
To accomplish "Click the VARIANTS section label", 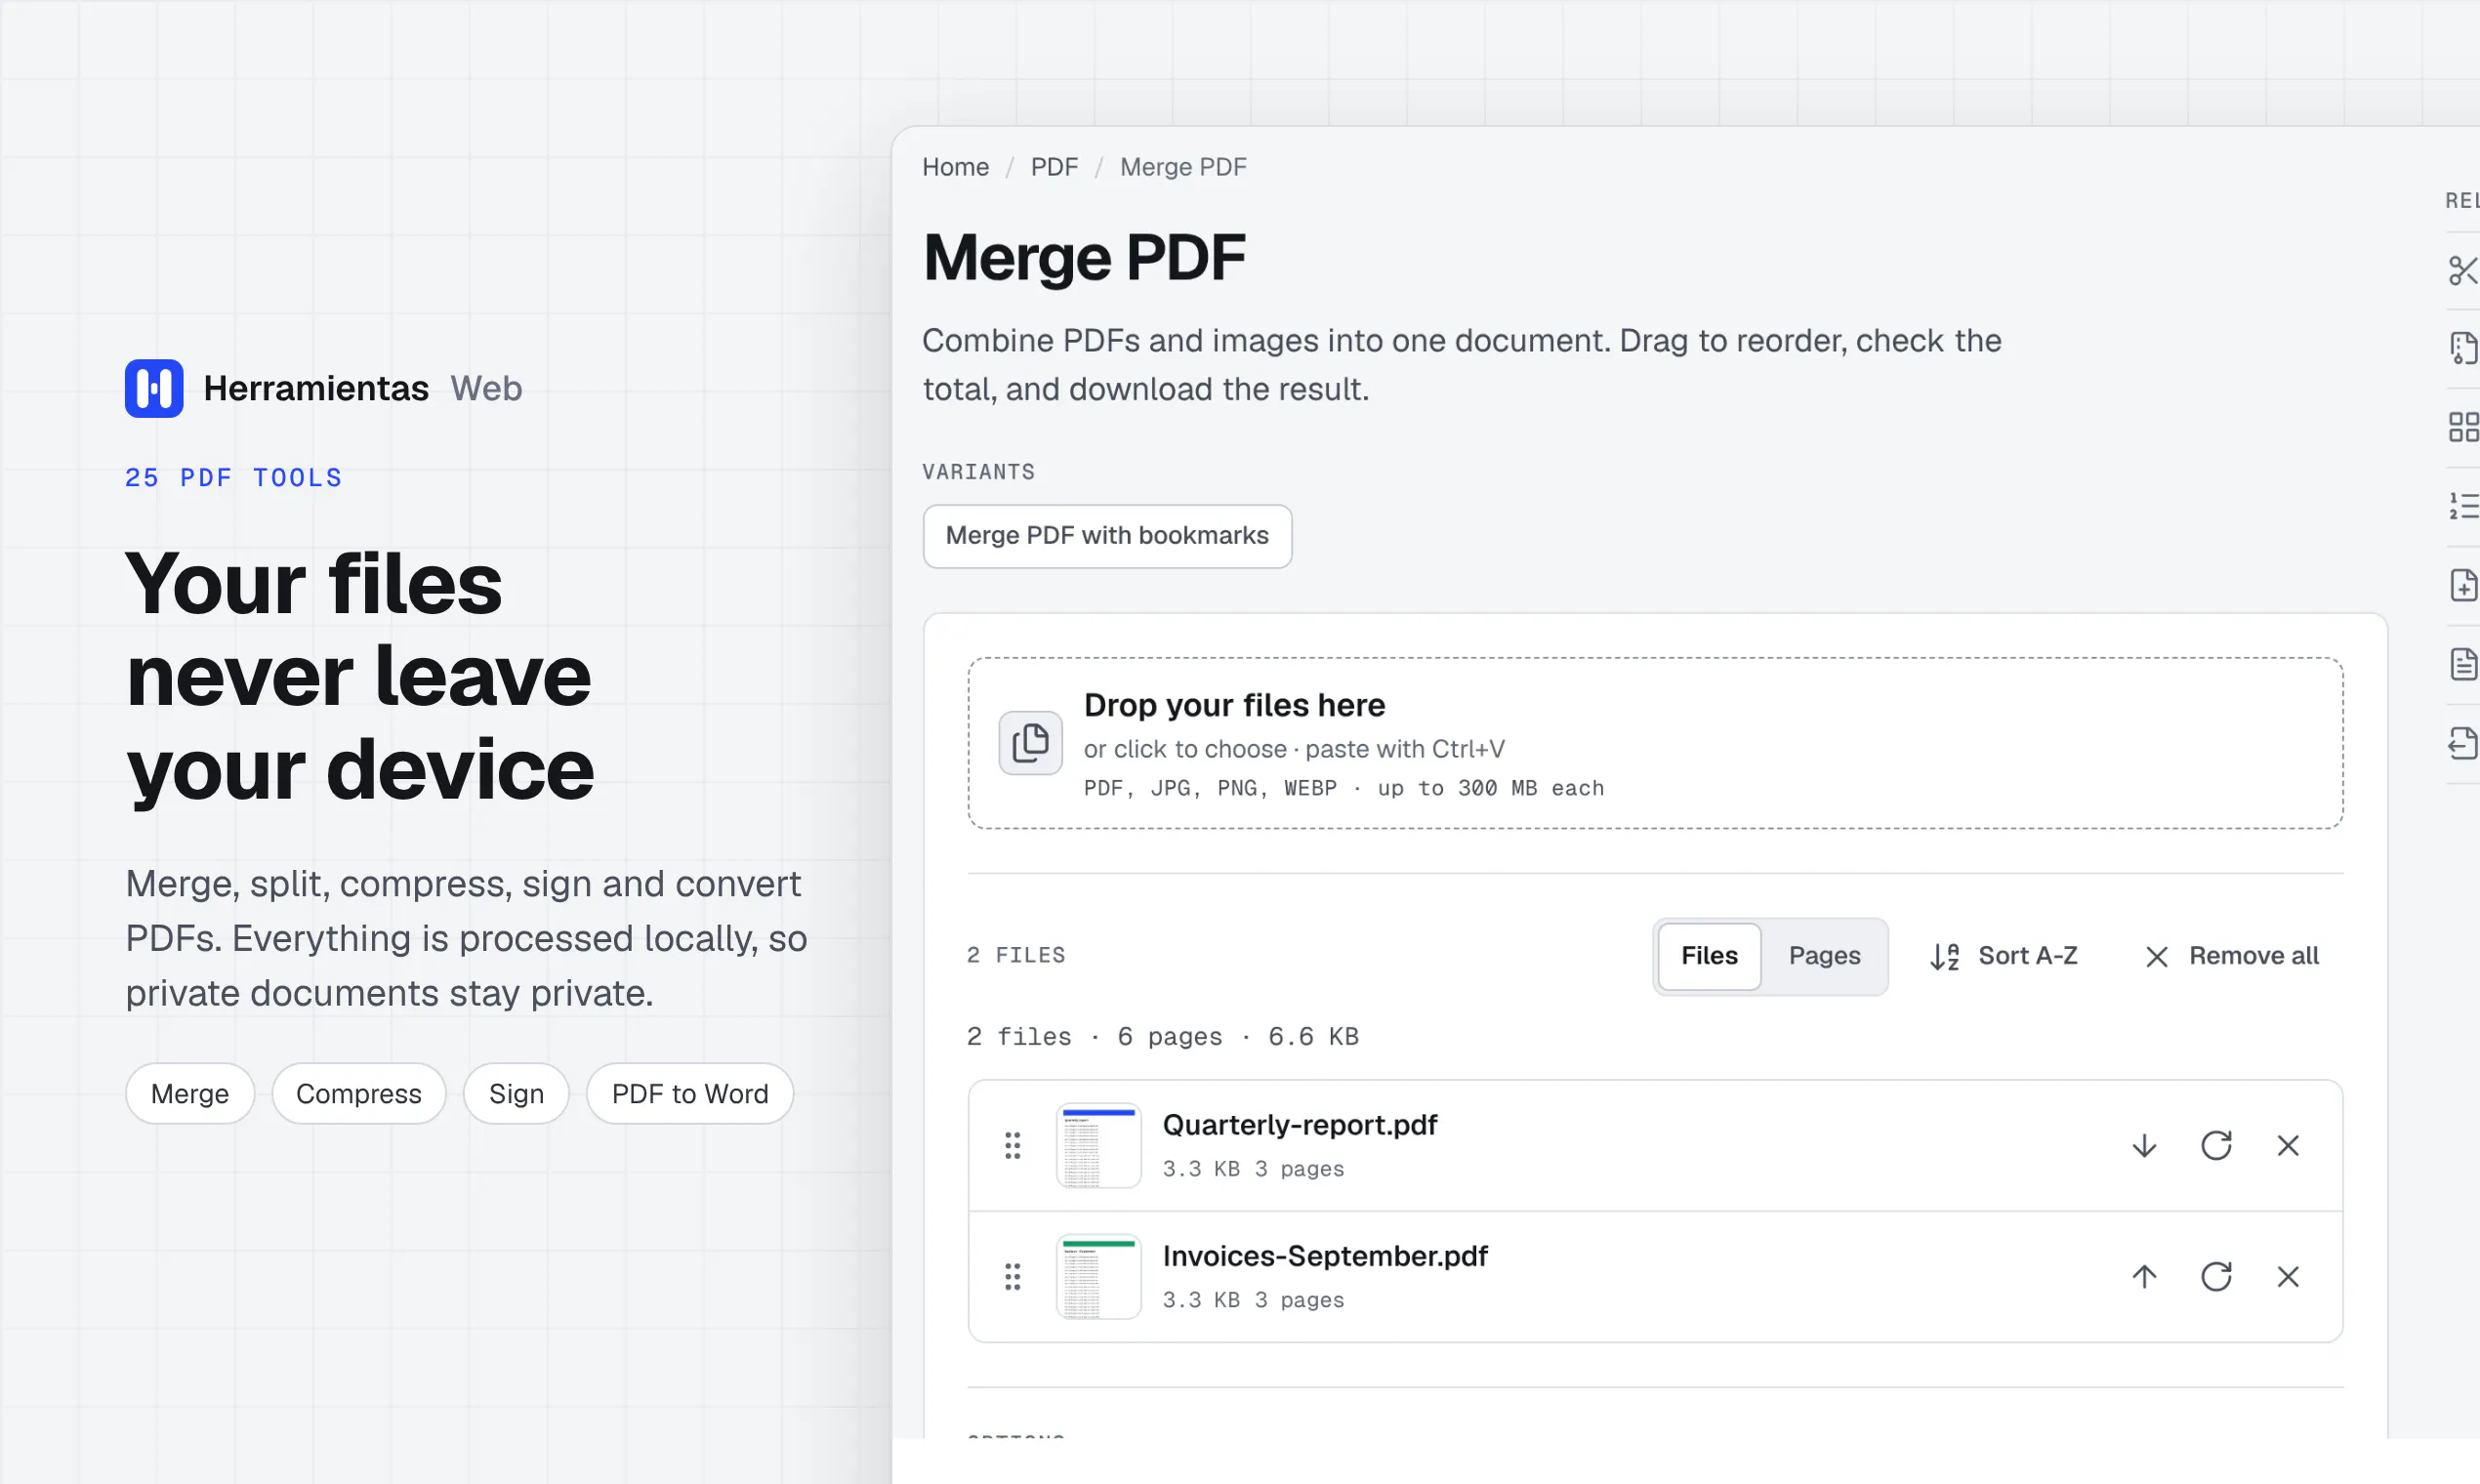I will tap(979, 471).
